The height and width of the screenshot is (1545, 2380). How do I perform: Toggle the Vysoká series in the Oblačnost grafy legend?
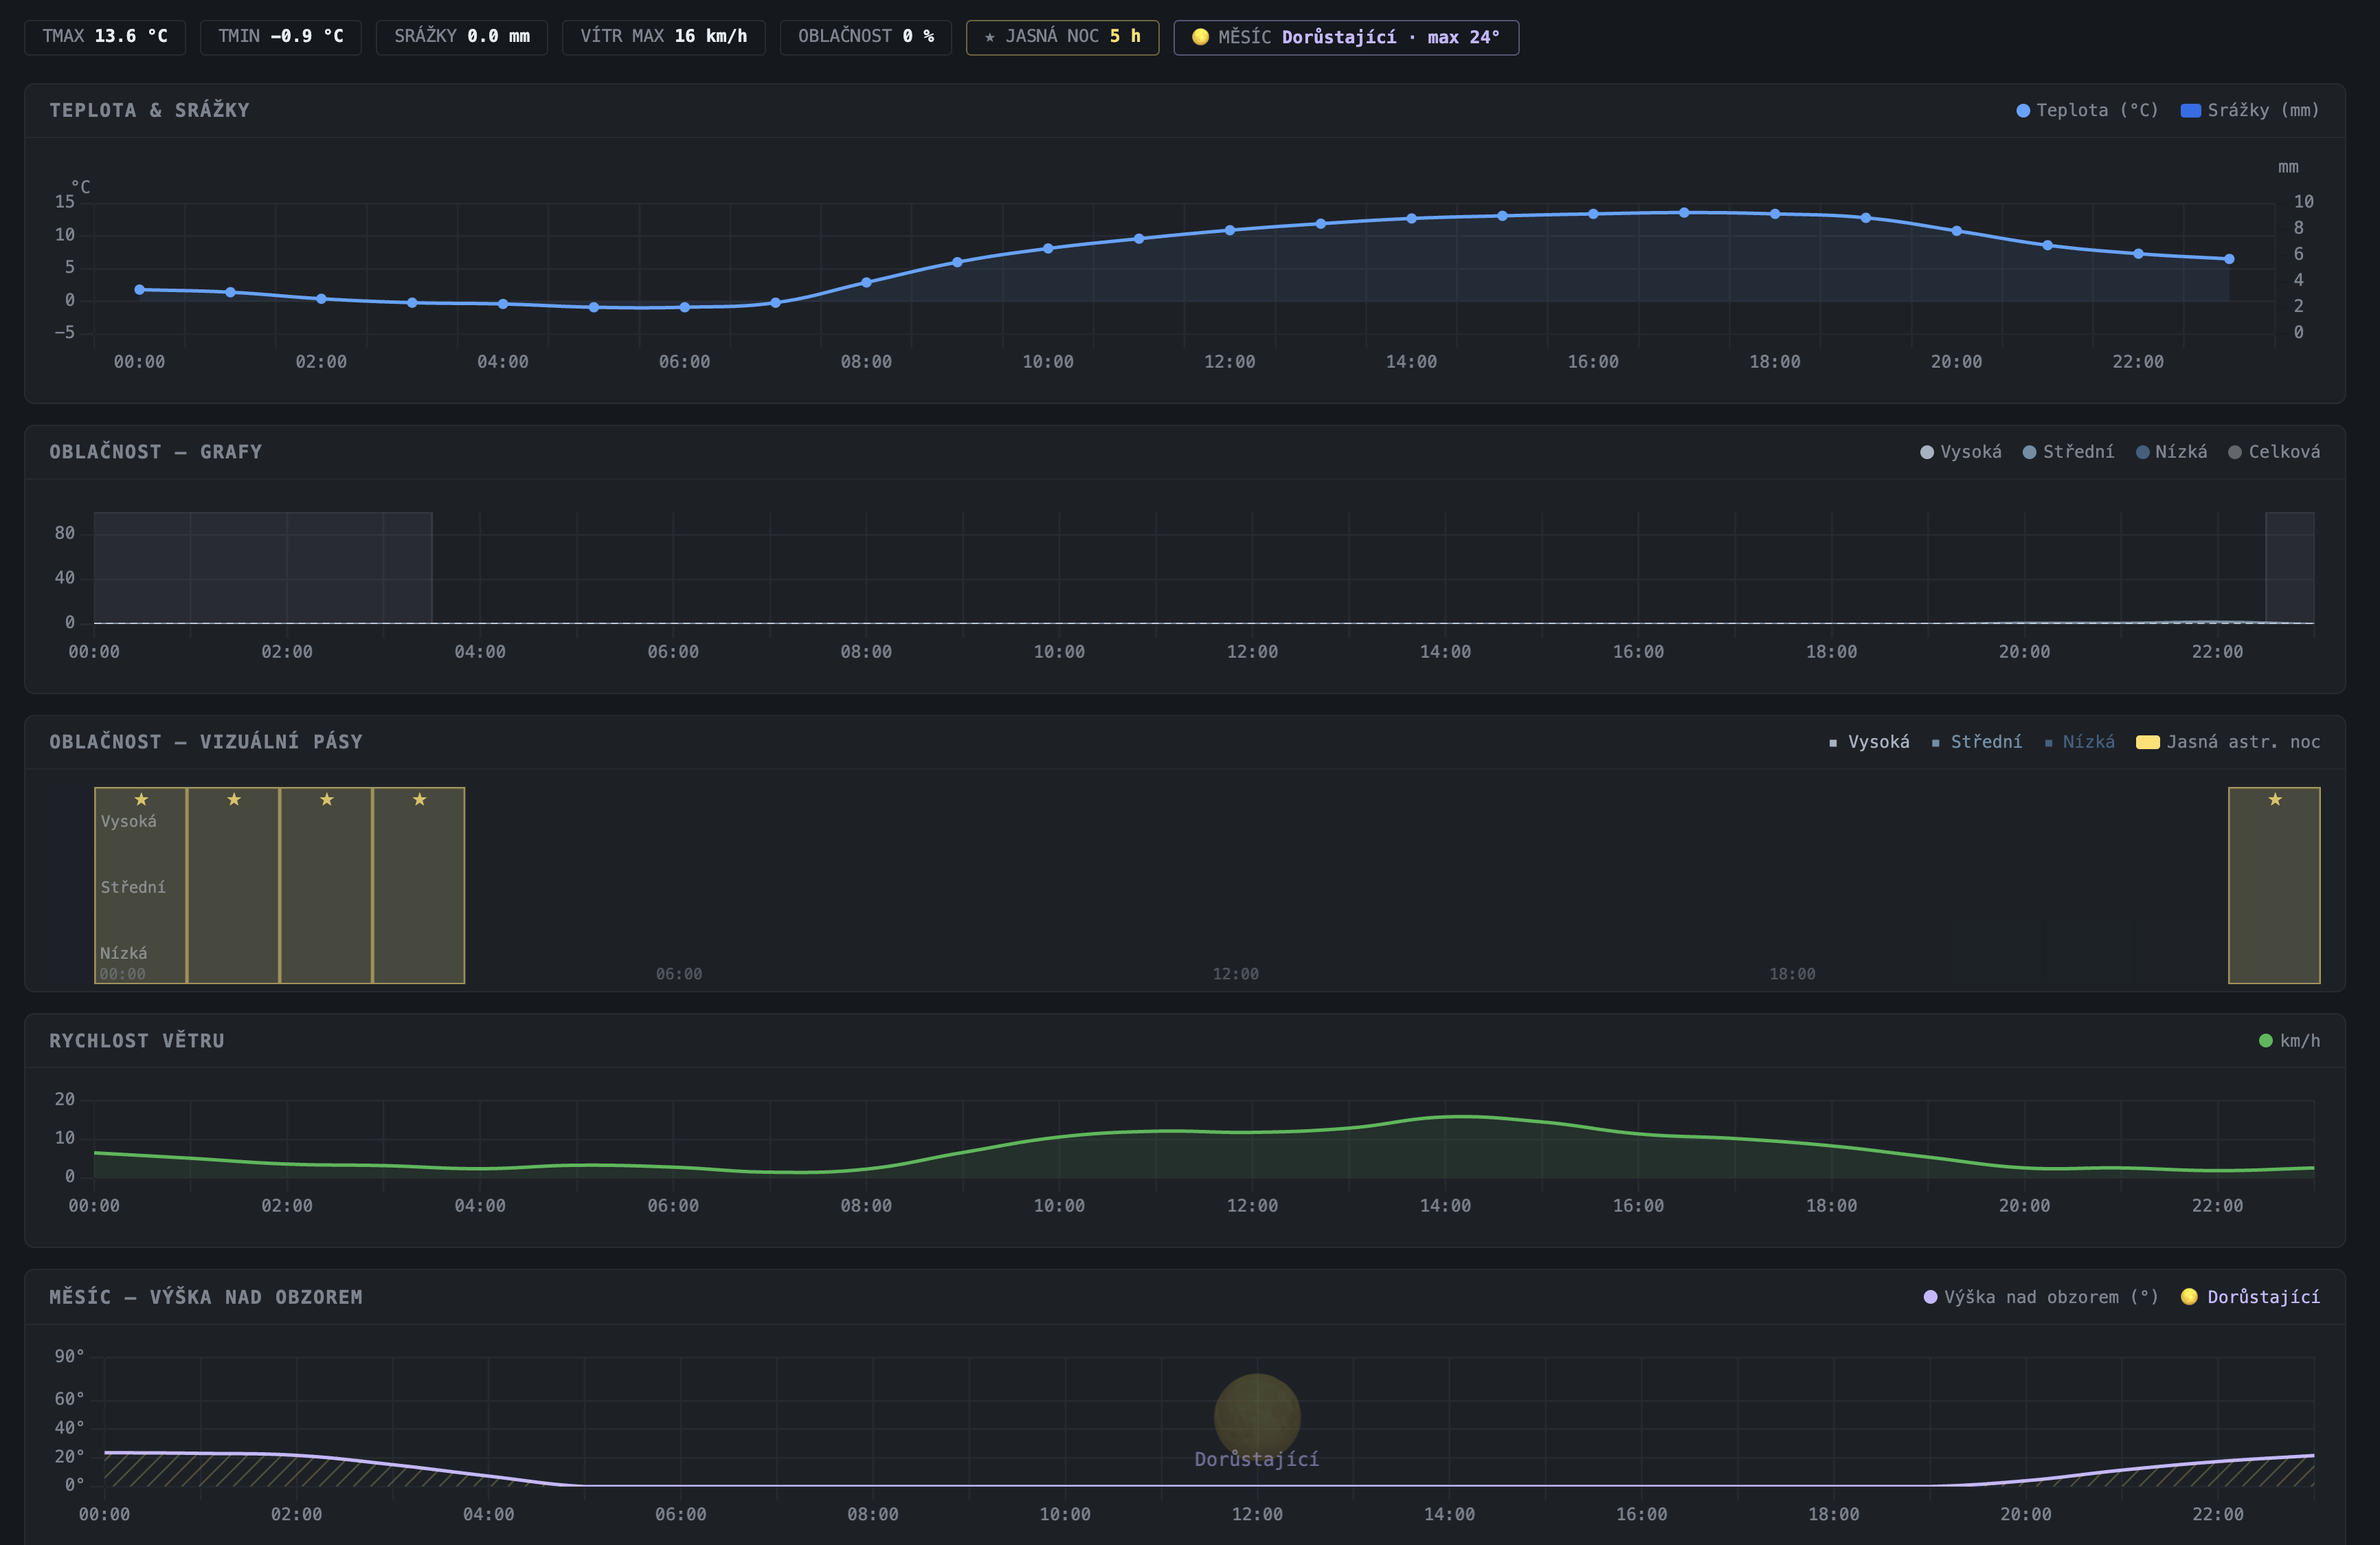pos(1961,452)
